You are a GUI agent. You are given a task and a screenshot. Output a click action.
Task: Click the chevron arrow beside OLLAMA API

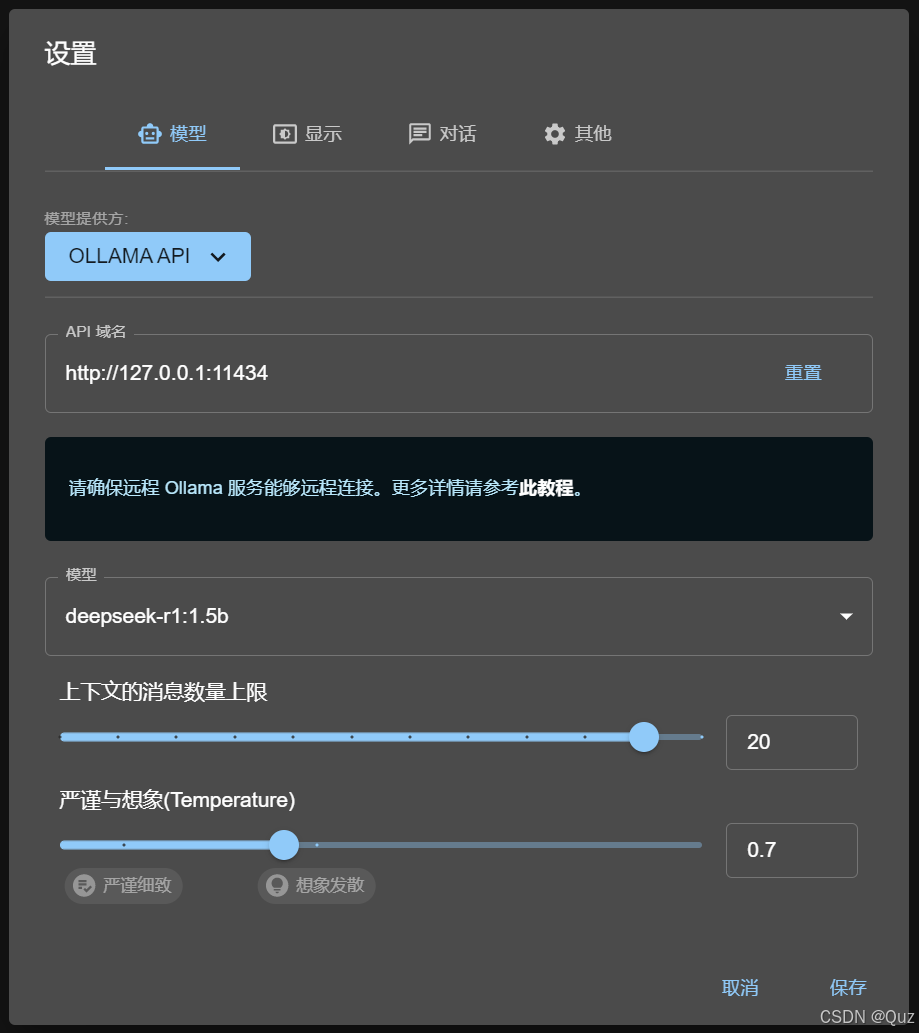(218, 257)
